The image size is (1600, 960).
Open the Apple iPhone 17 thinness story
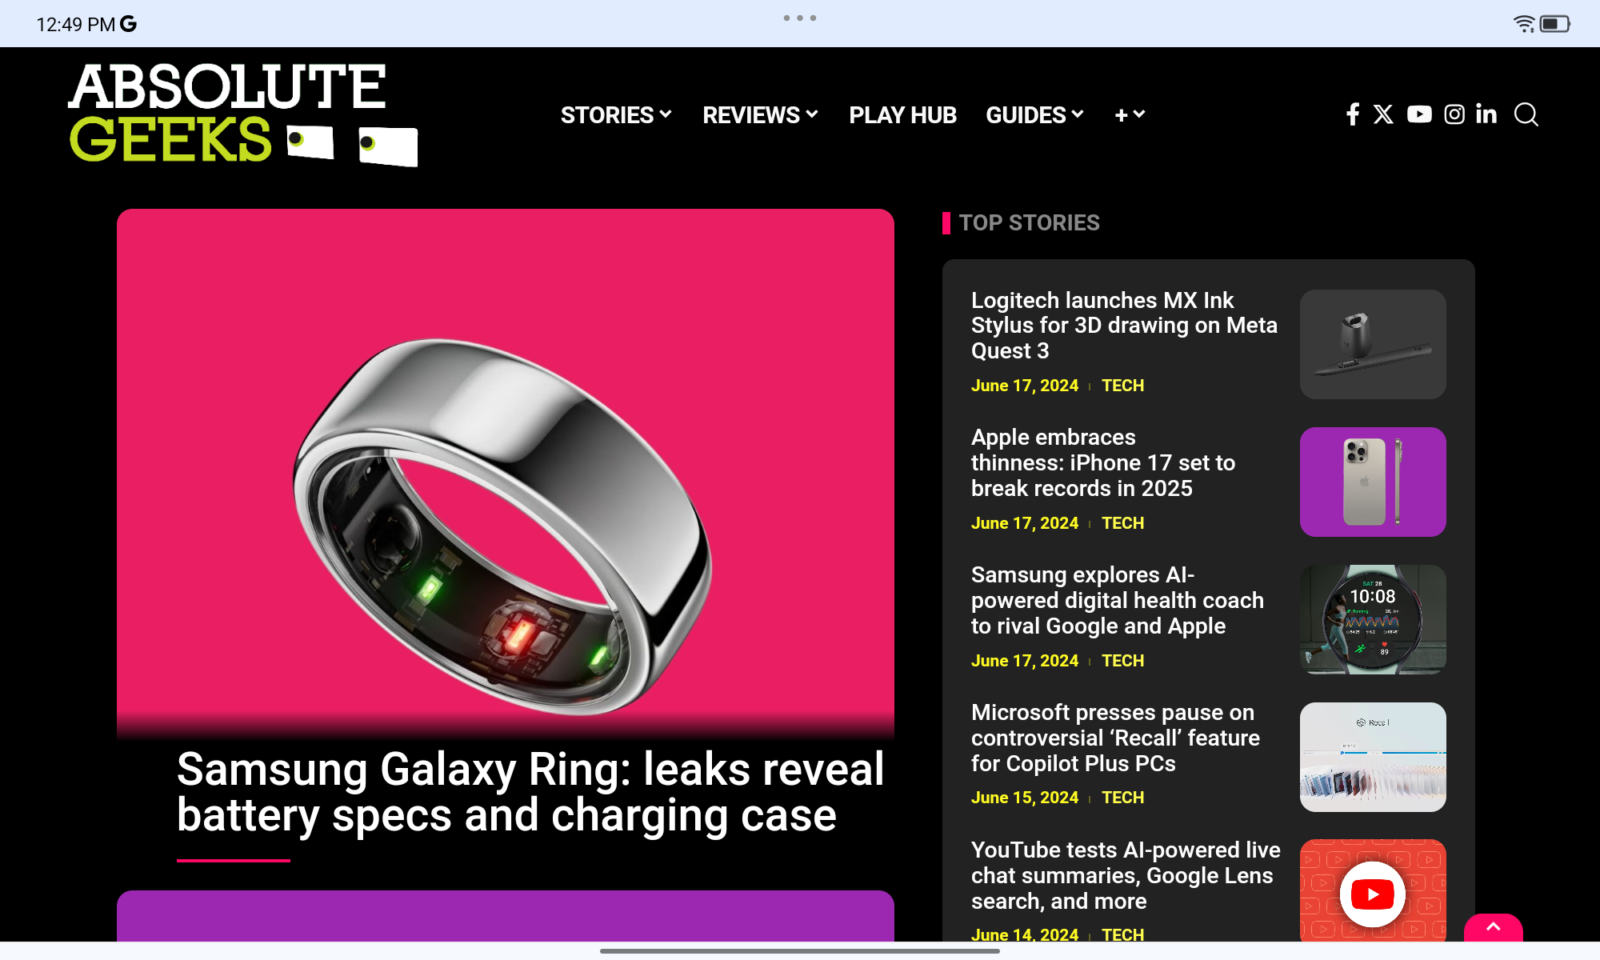point(1103,463)
